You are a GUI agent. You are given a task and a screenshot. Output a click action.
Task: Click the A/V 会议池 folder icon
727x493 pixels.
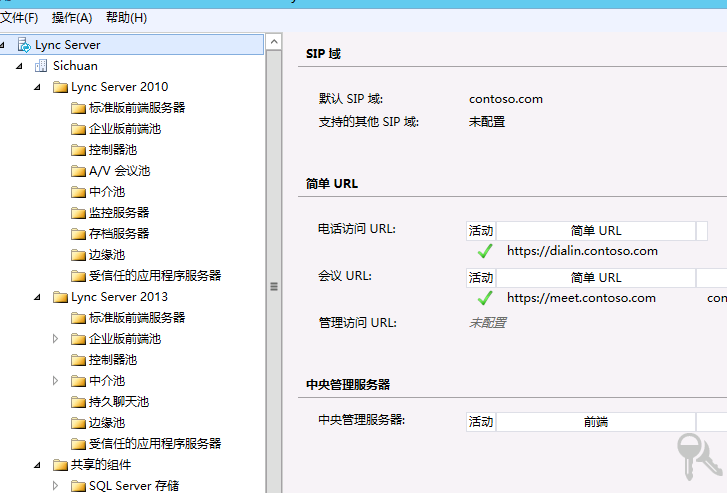point(78,171)
